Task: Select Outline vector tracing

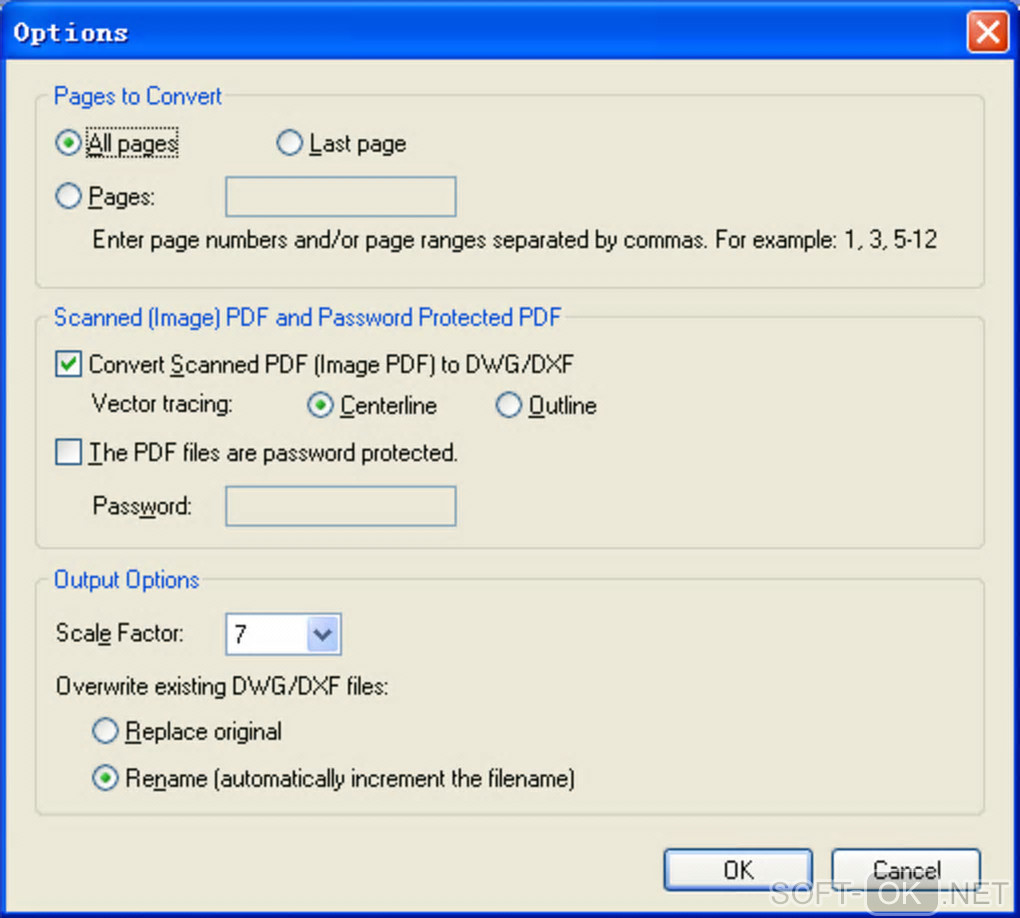Action: (x=509, y=405)
